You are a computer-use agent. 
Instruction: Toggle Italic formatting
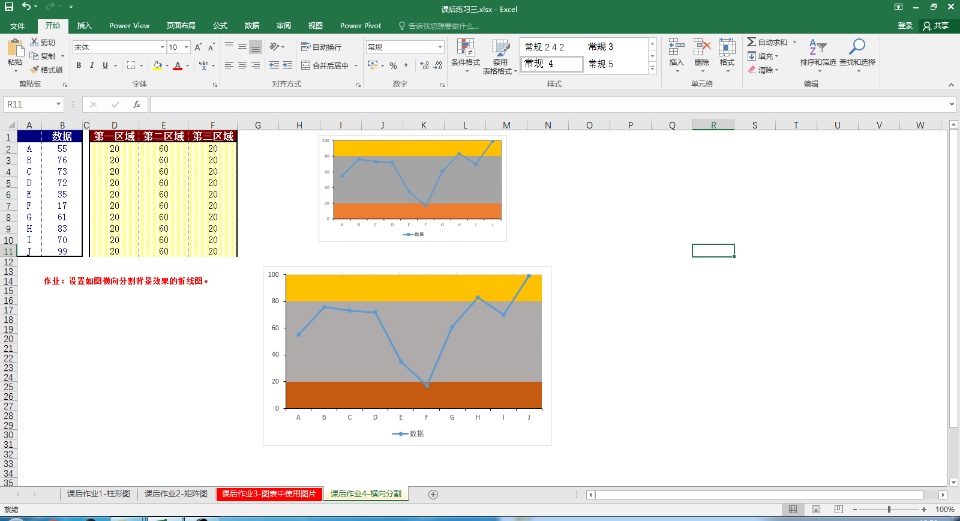pyautogui.click(x=92, y=66)
